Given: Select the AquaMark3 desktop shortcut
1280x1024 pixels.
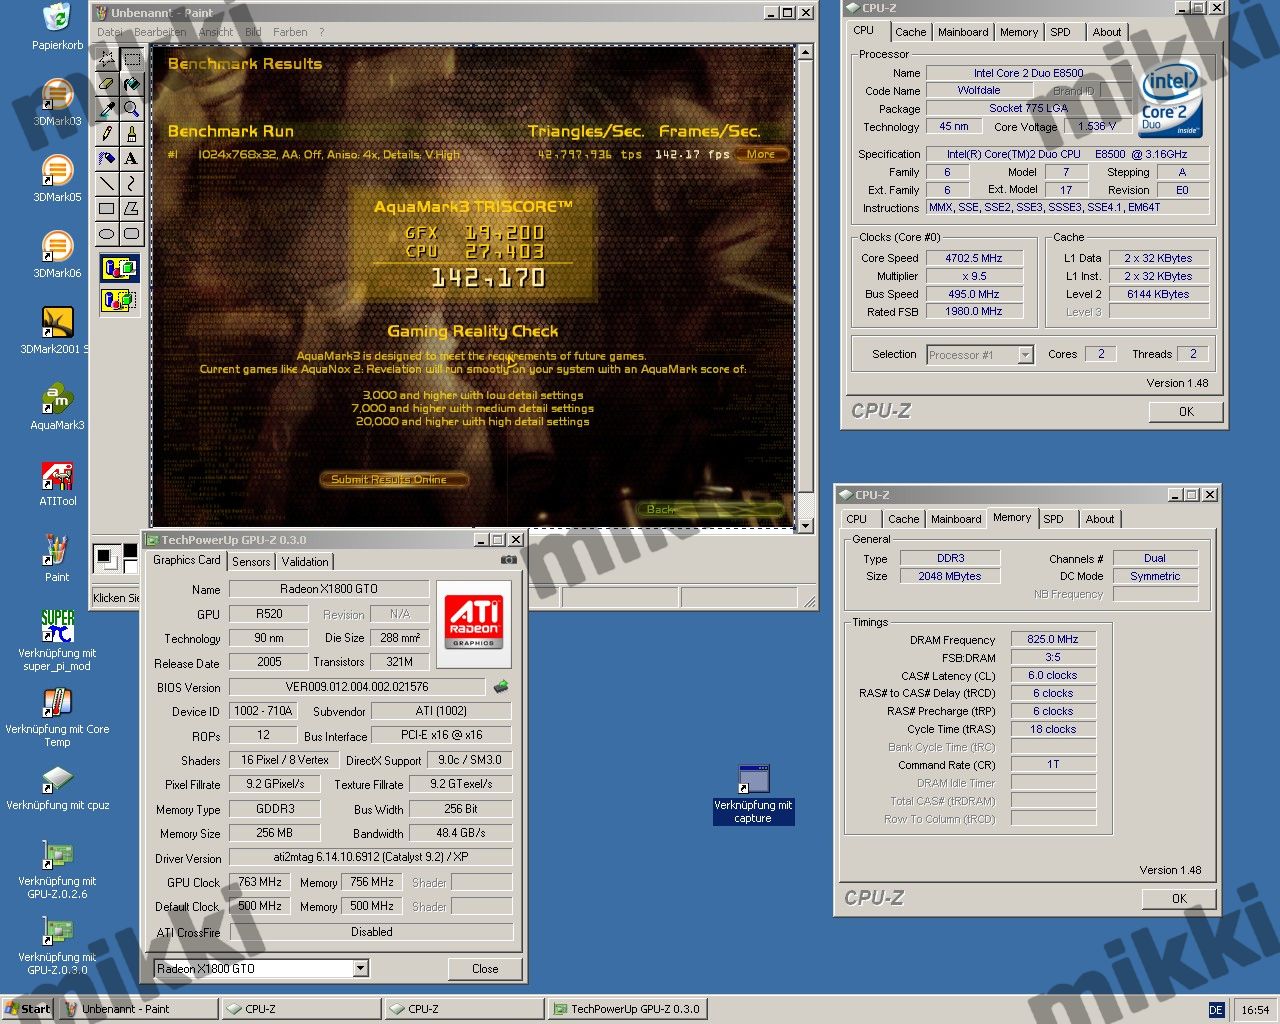Looking at the screenshot, I should tap(57, 407).
